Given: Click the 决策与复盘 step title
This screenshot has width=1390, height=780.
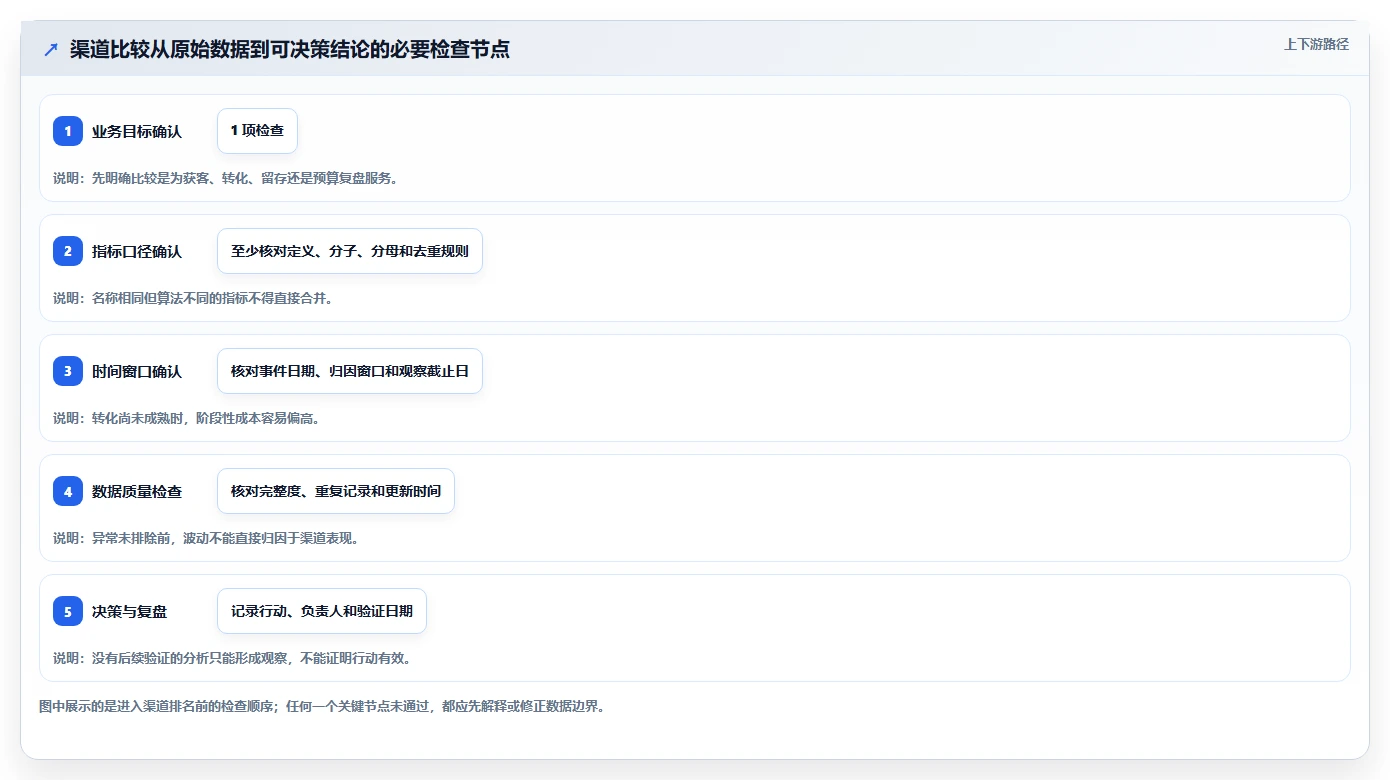Looking at the screenshot, I should coord(130,611).
